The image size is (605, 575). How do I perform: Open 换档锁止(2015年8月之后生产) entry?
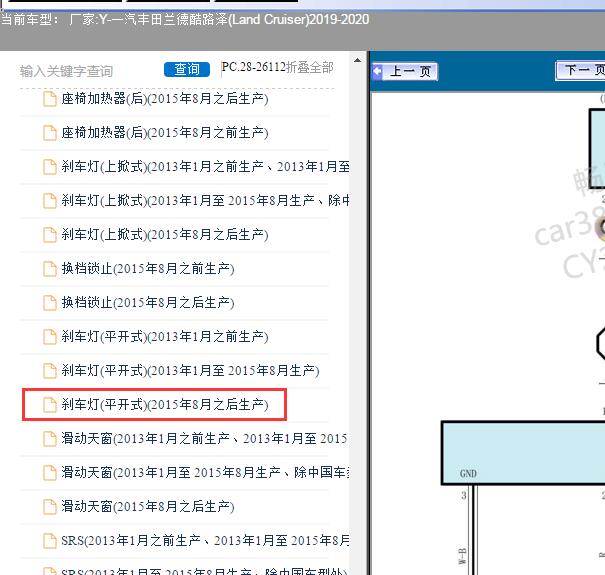point(148,303)
